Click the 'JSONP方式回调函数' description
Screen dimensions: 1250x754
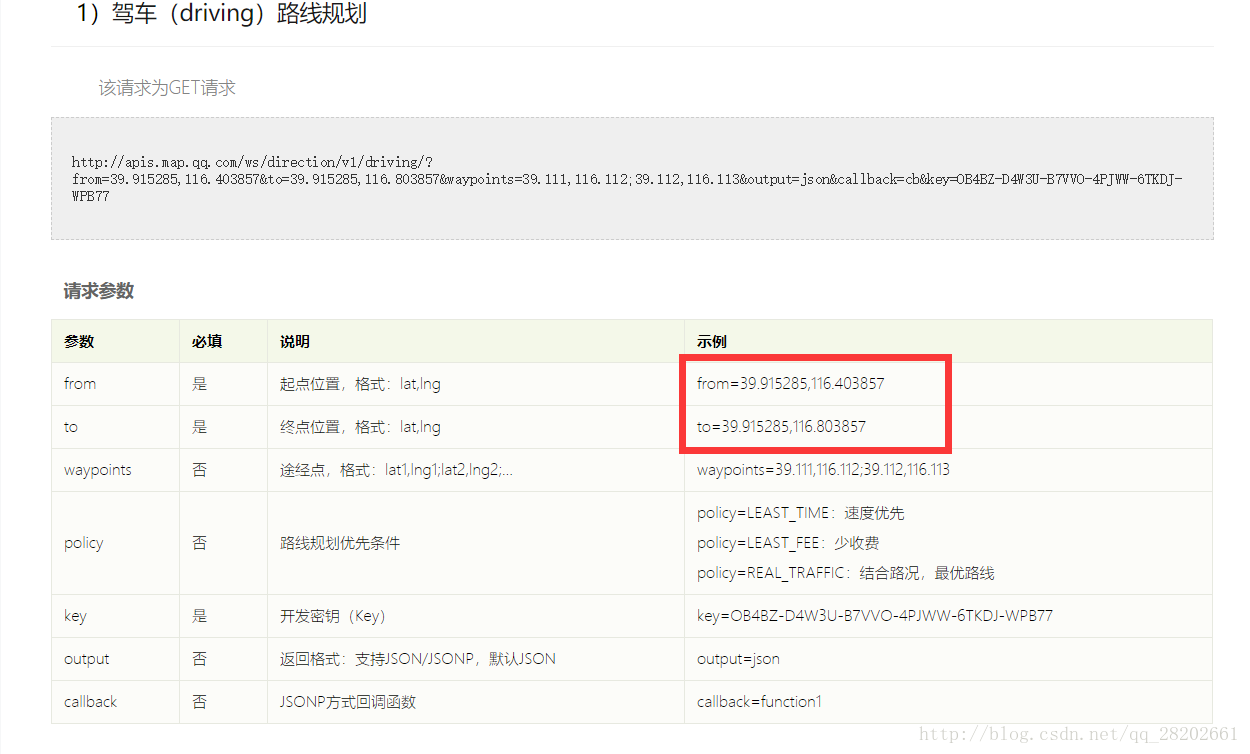(x=348, y=702)
